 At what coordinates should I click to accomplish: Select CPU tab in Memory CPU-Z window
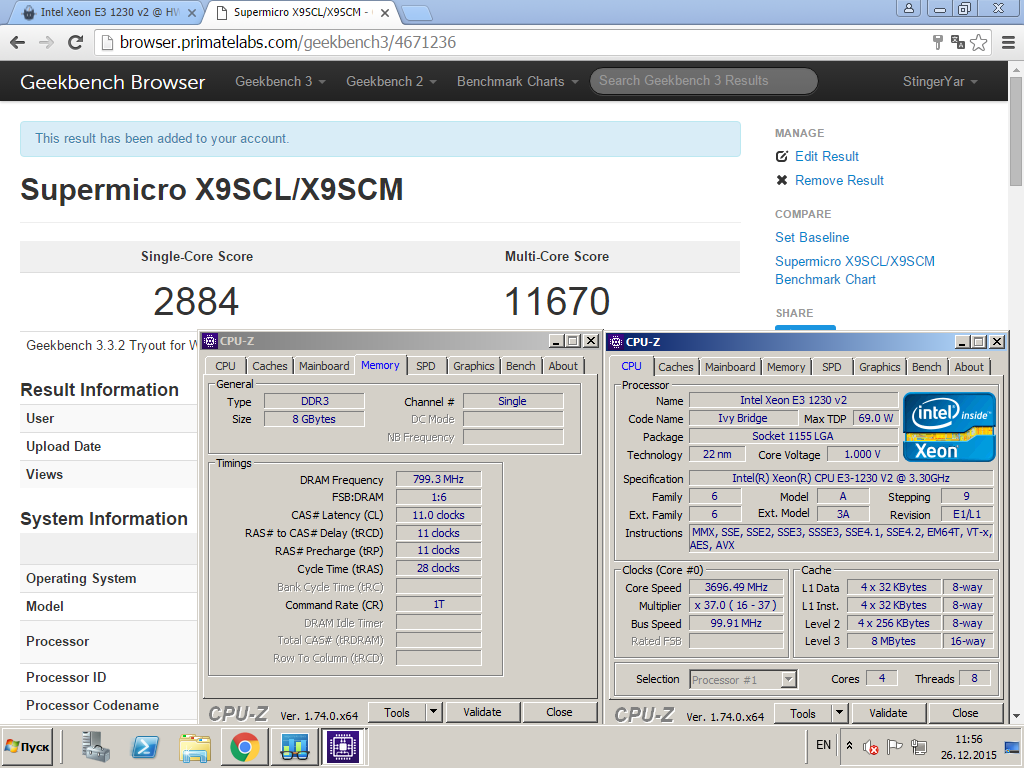click(225, 366)
